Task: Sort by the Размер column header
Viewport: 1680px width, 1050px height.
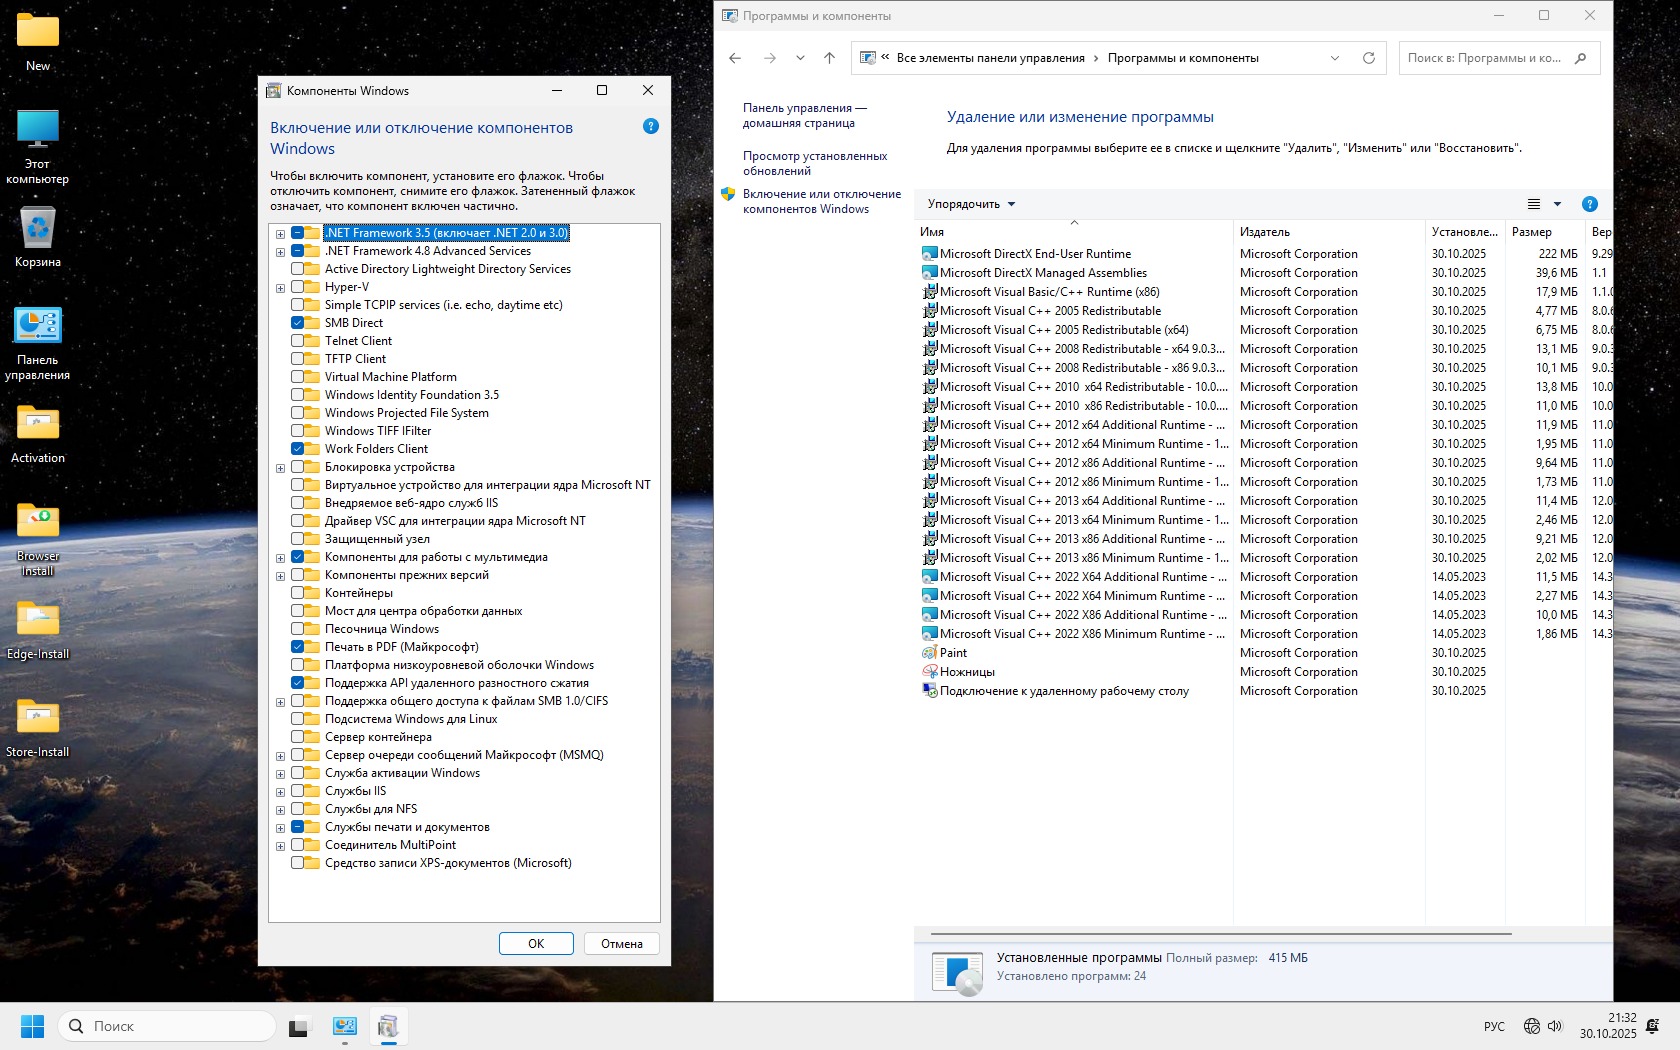Action: click(1531, 232)
